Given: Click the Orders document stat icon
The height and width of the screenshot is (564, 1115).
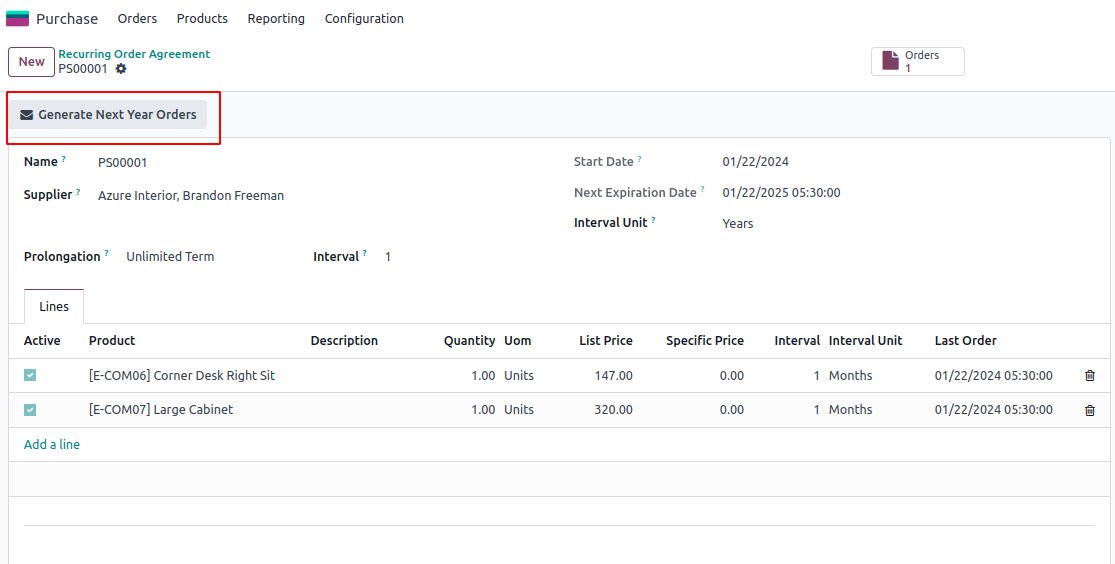Looking at the screenshot, I should pyautogui.click(x=890, y=61).
